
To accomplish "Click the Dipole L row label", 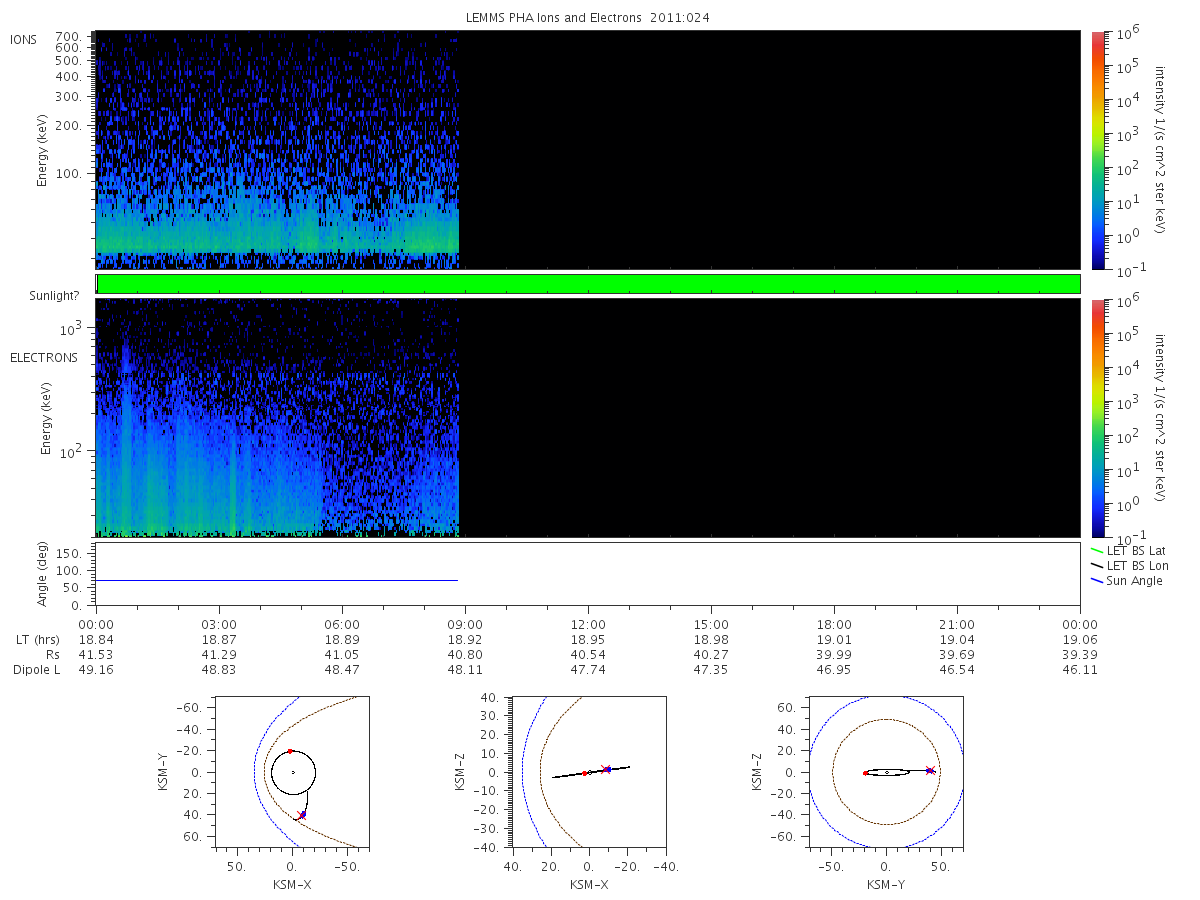I will click(36, 670).
